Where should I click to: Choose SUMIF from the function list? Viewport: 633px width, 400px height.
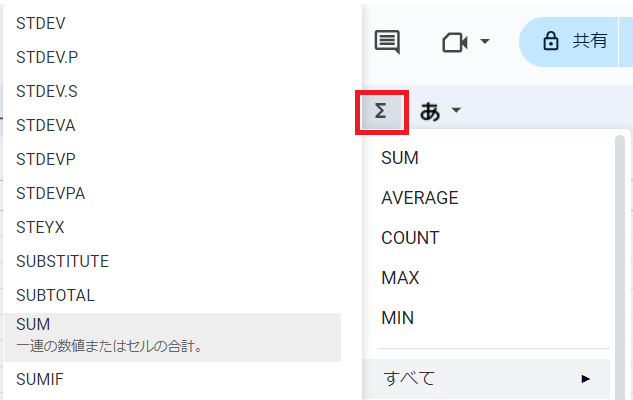pos(40,379)
